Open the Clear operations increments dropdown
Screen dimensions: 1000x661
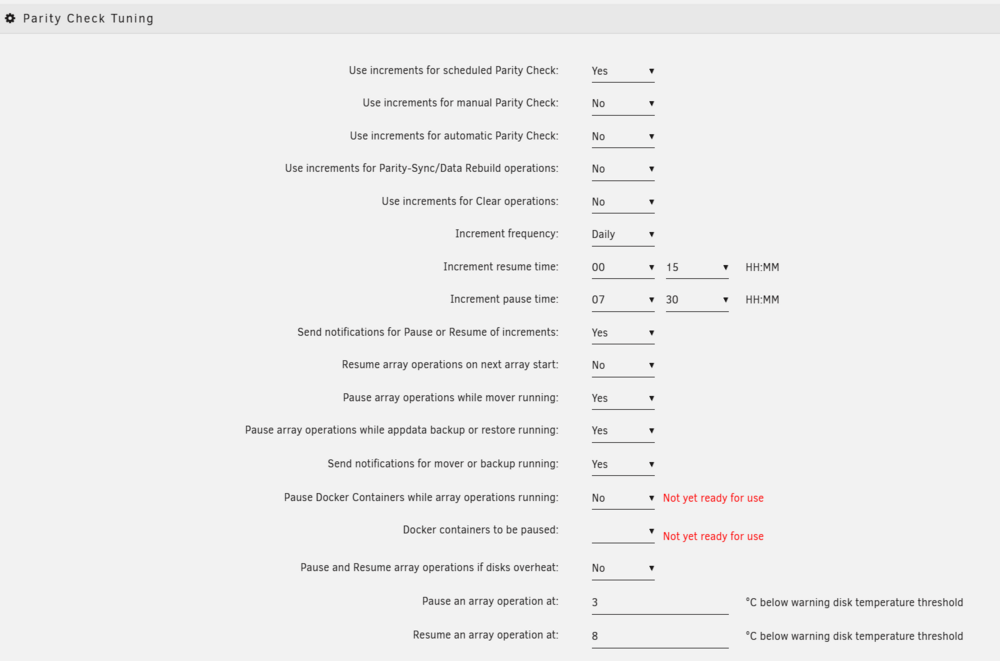[622, 202]
